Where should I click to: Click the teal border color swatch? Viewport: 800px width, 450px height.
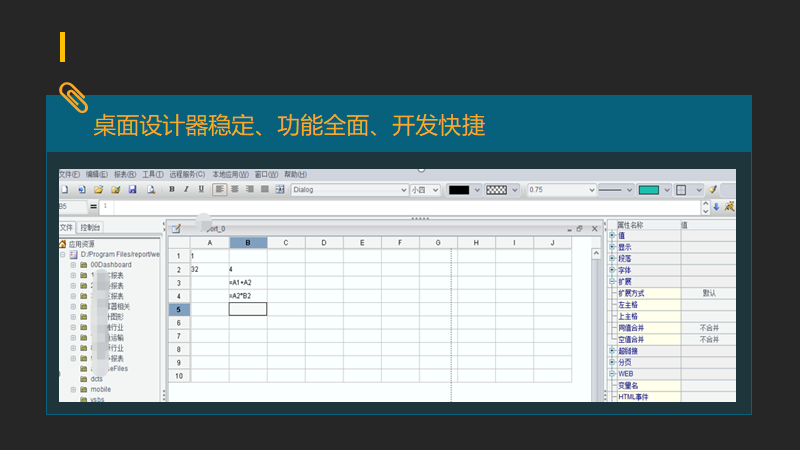click(649, 190)
